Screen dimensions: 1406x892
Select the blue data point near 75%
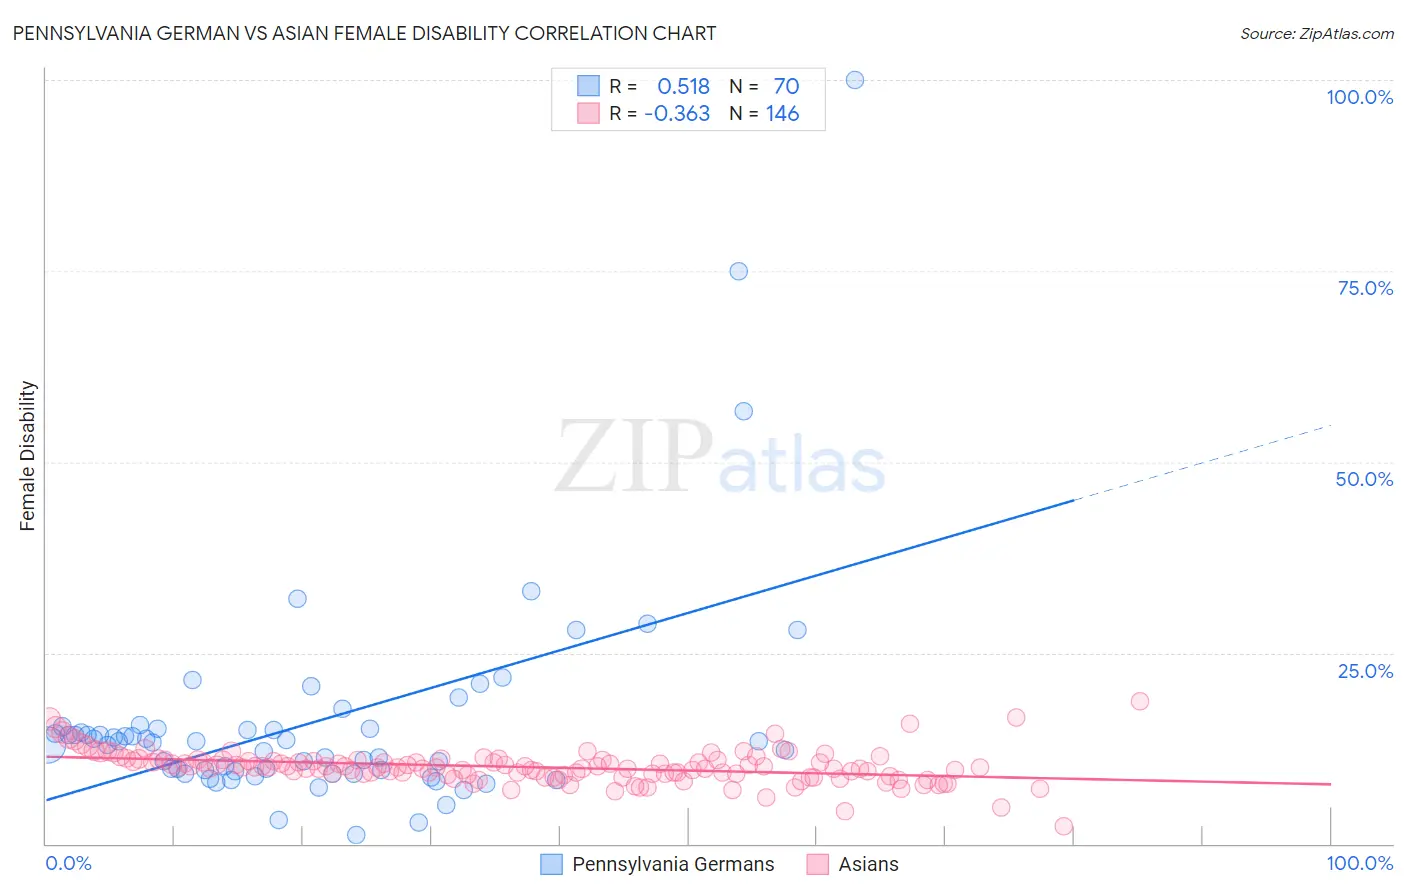pos(739,271)
